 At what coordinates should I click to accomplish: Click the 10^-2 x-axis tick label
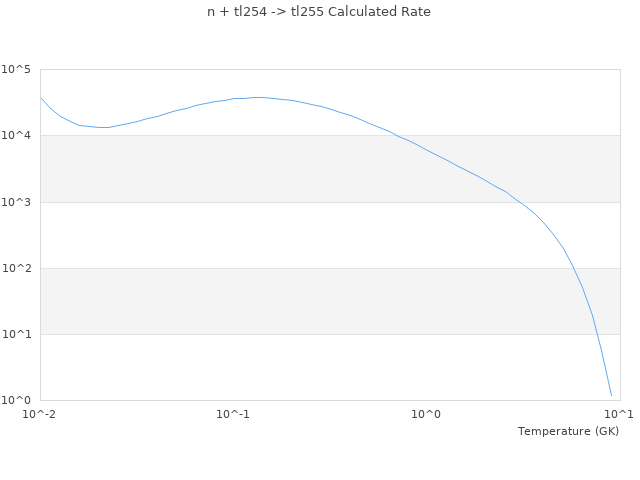[x=40, y=414]
